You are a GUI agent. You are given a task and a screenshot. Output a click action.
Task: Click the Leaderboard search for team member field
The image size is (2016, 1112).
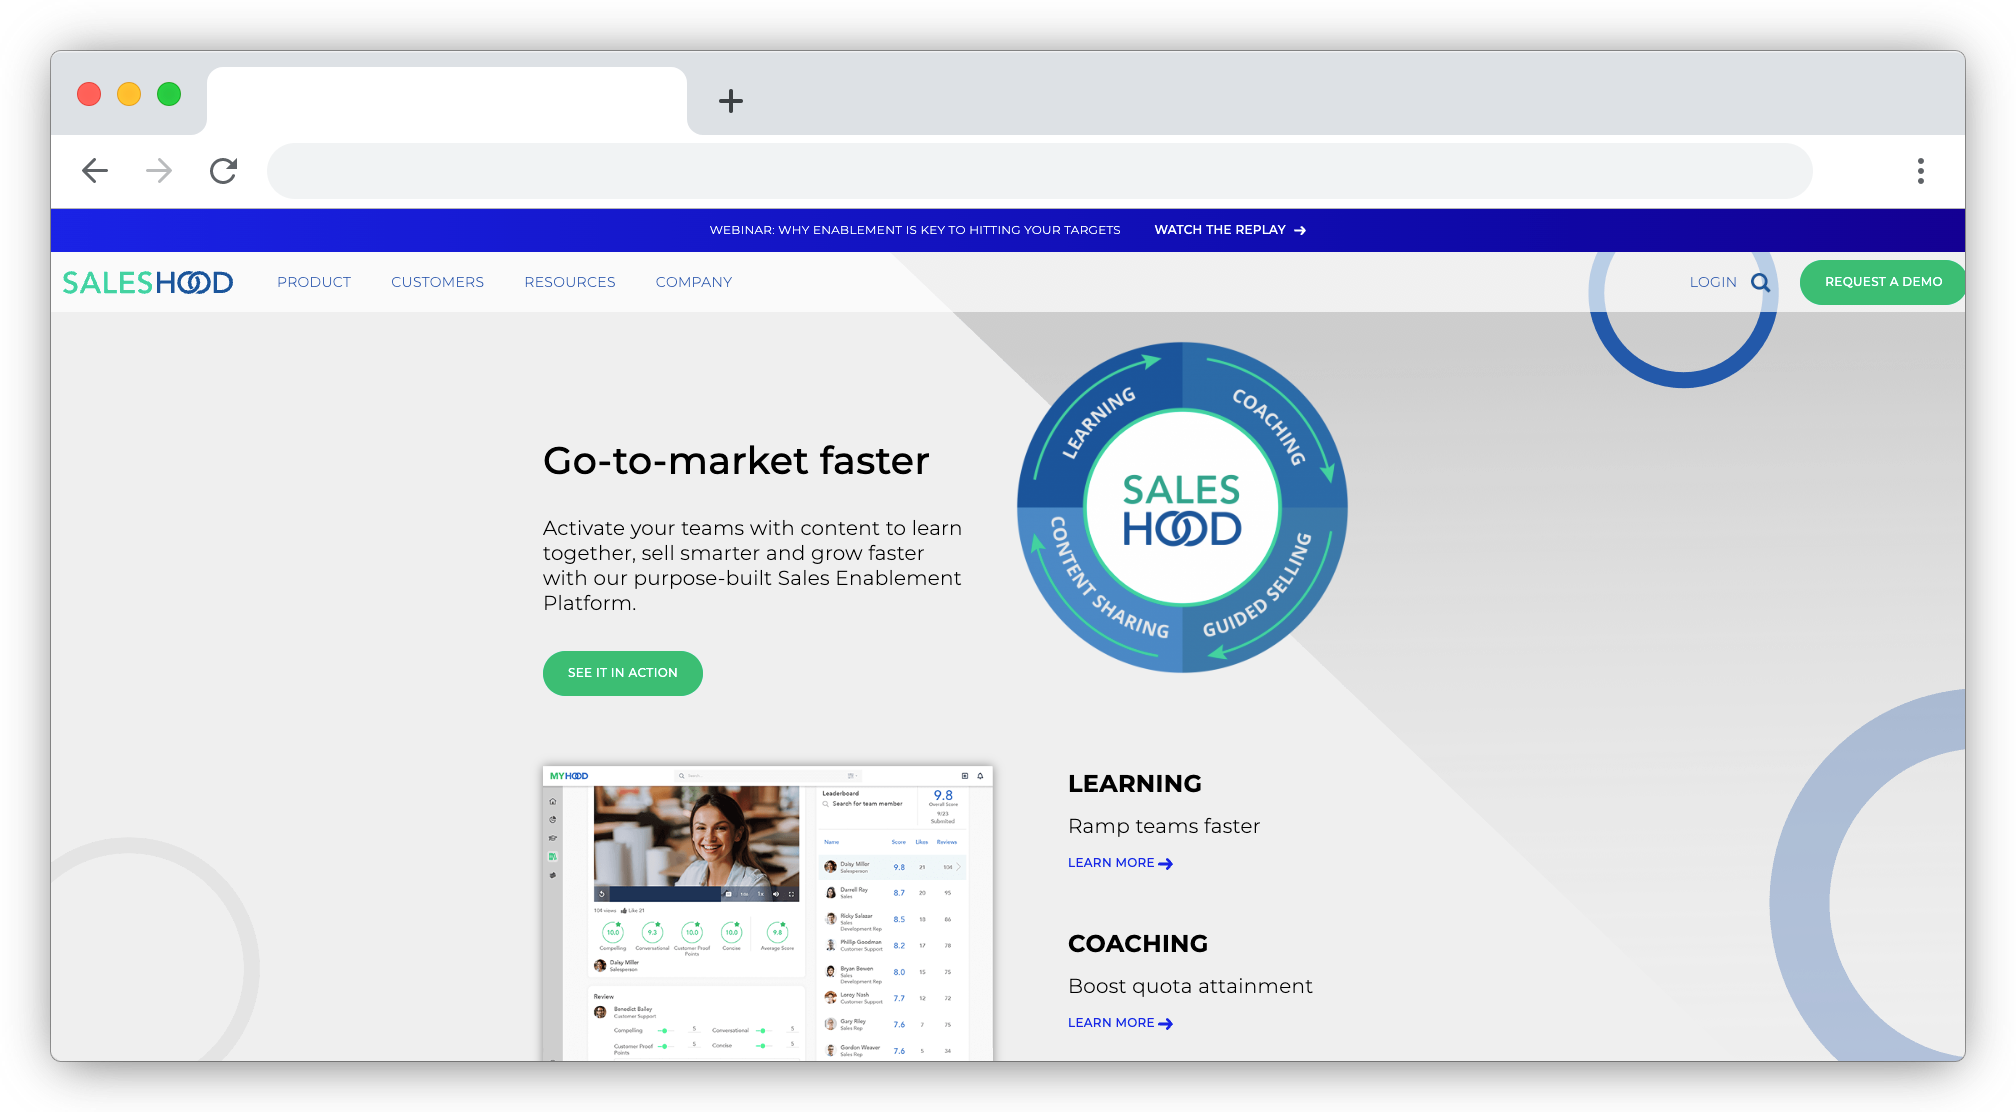click(866, 804)
